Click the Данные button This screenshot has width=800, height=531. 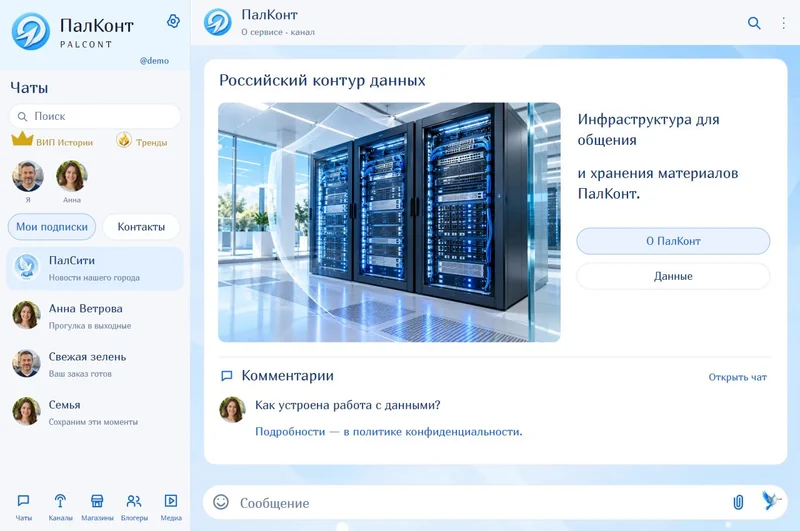[x=673, y=276]
